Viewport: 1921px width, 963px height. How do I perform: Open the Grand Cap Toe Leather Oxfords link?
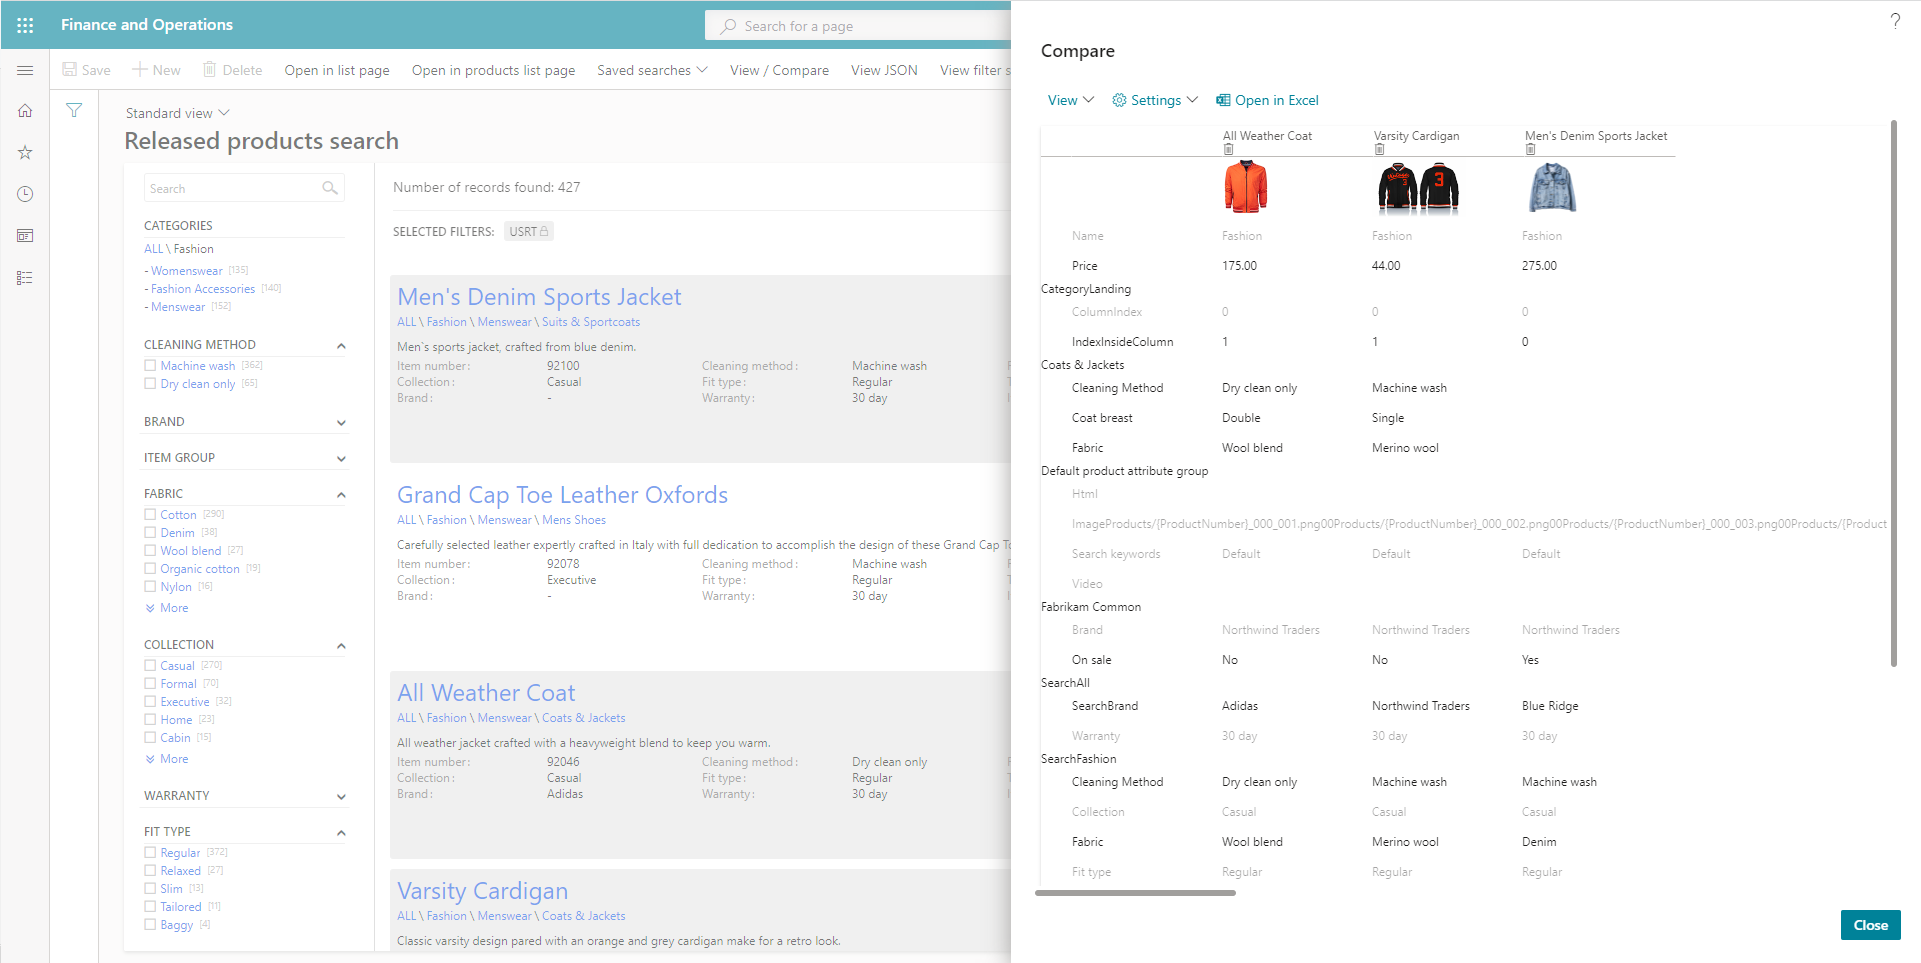pos(562,495)
